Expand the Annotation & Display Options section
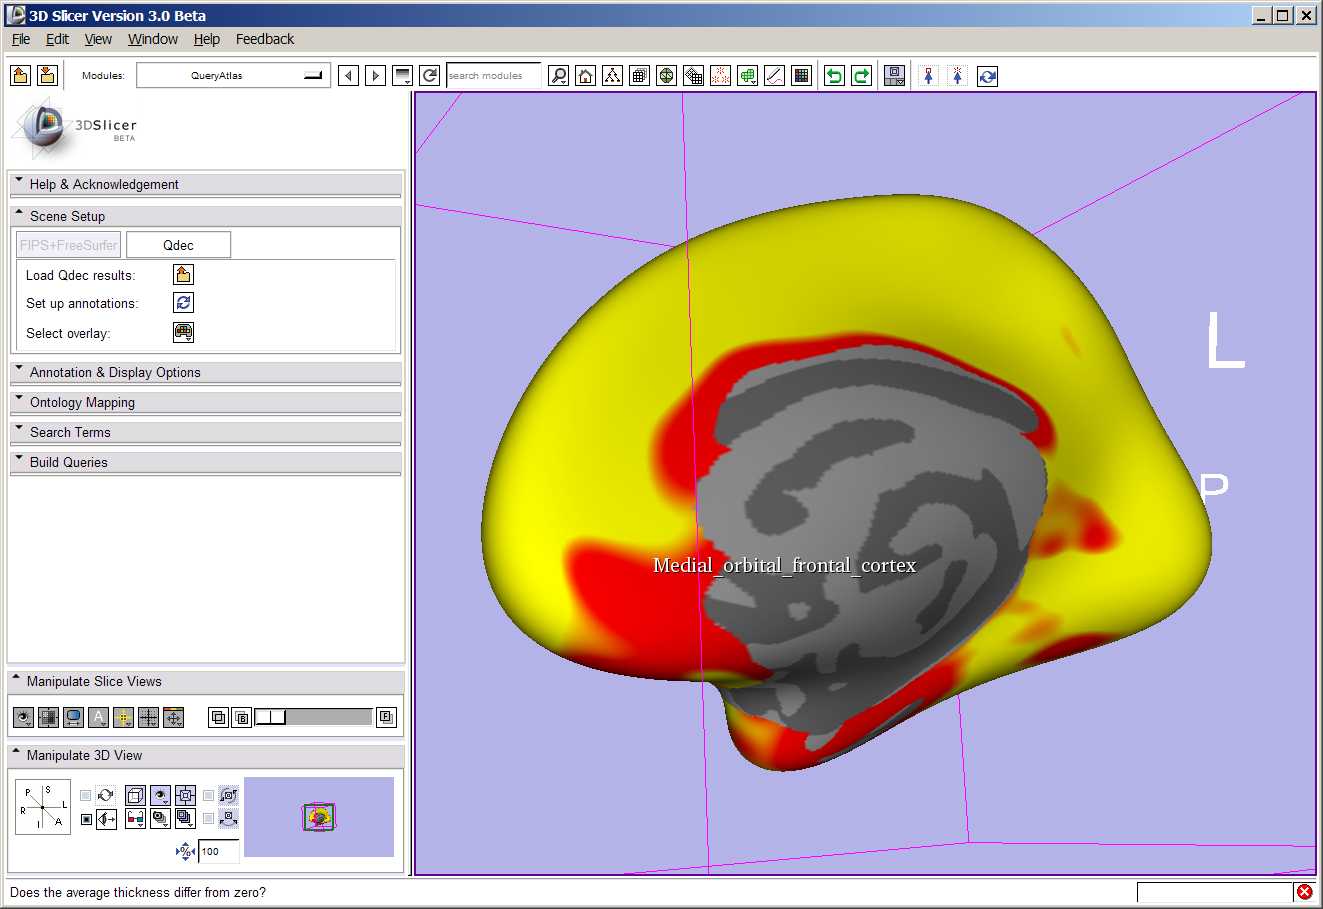Image resolution: width=1323 pixels, height=909 pixels. 115,372
